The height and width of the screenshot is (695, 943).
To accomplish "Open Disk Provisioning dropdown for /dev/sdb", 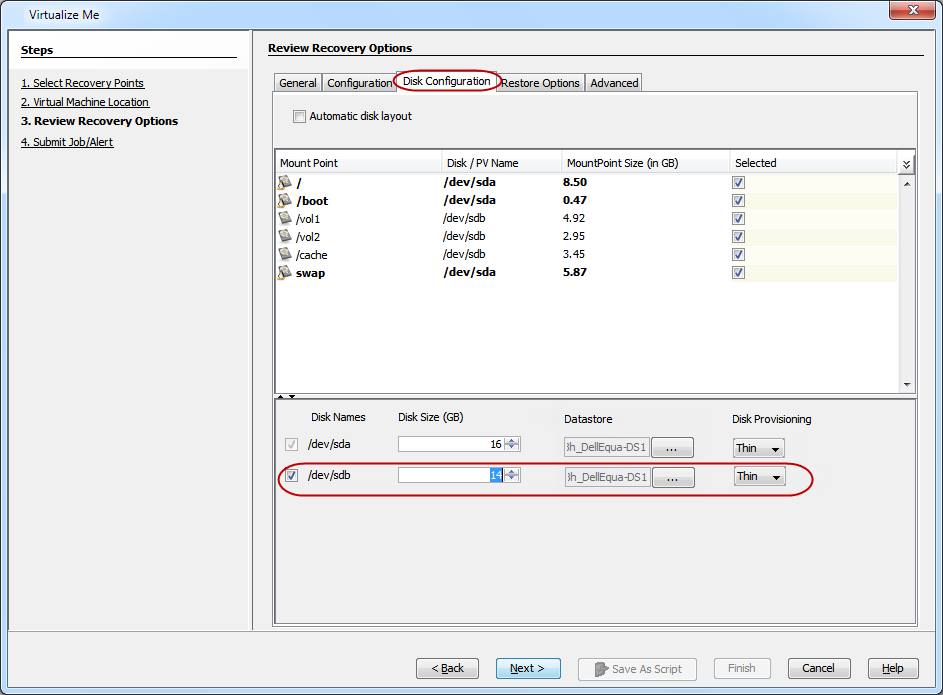I will (759, 477).
